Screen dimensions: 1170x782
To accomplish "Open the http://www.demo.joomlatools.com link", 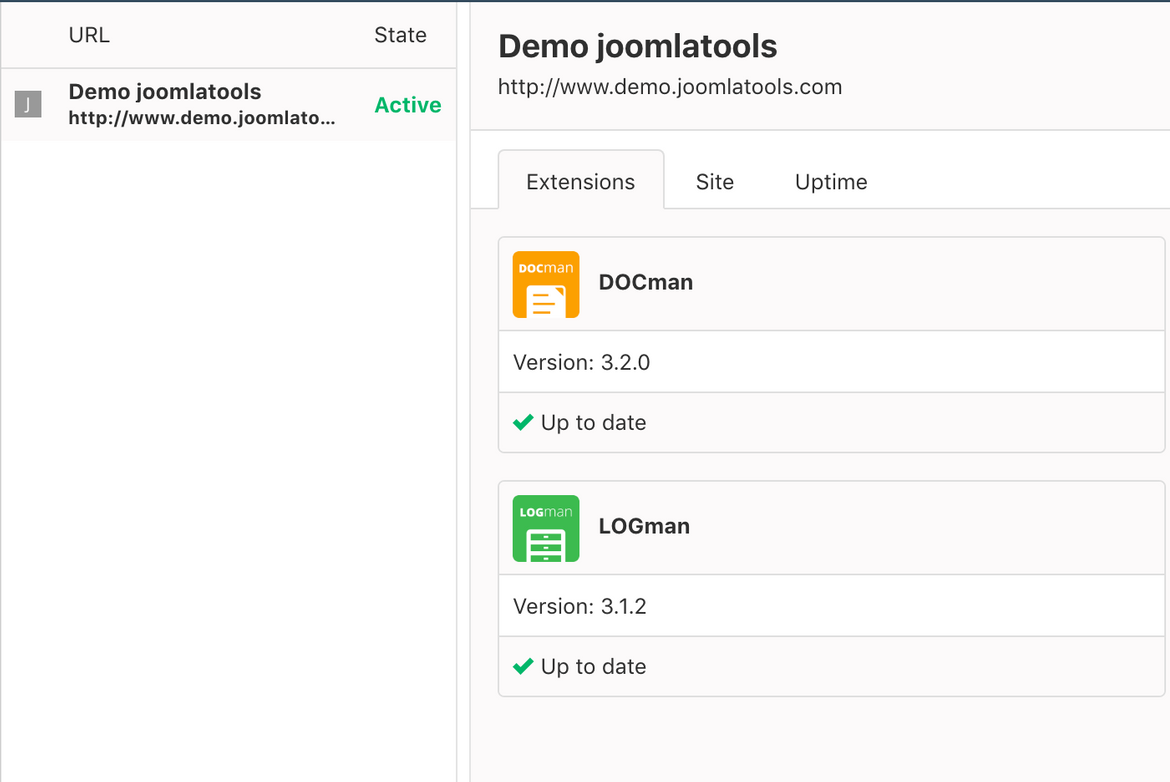I will pos(670,87).
